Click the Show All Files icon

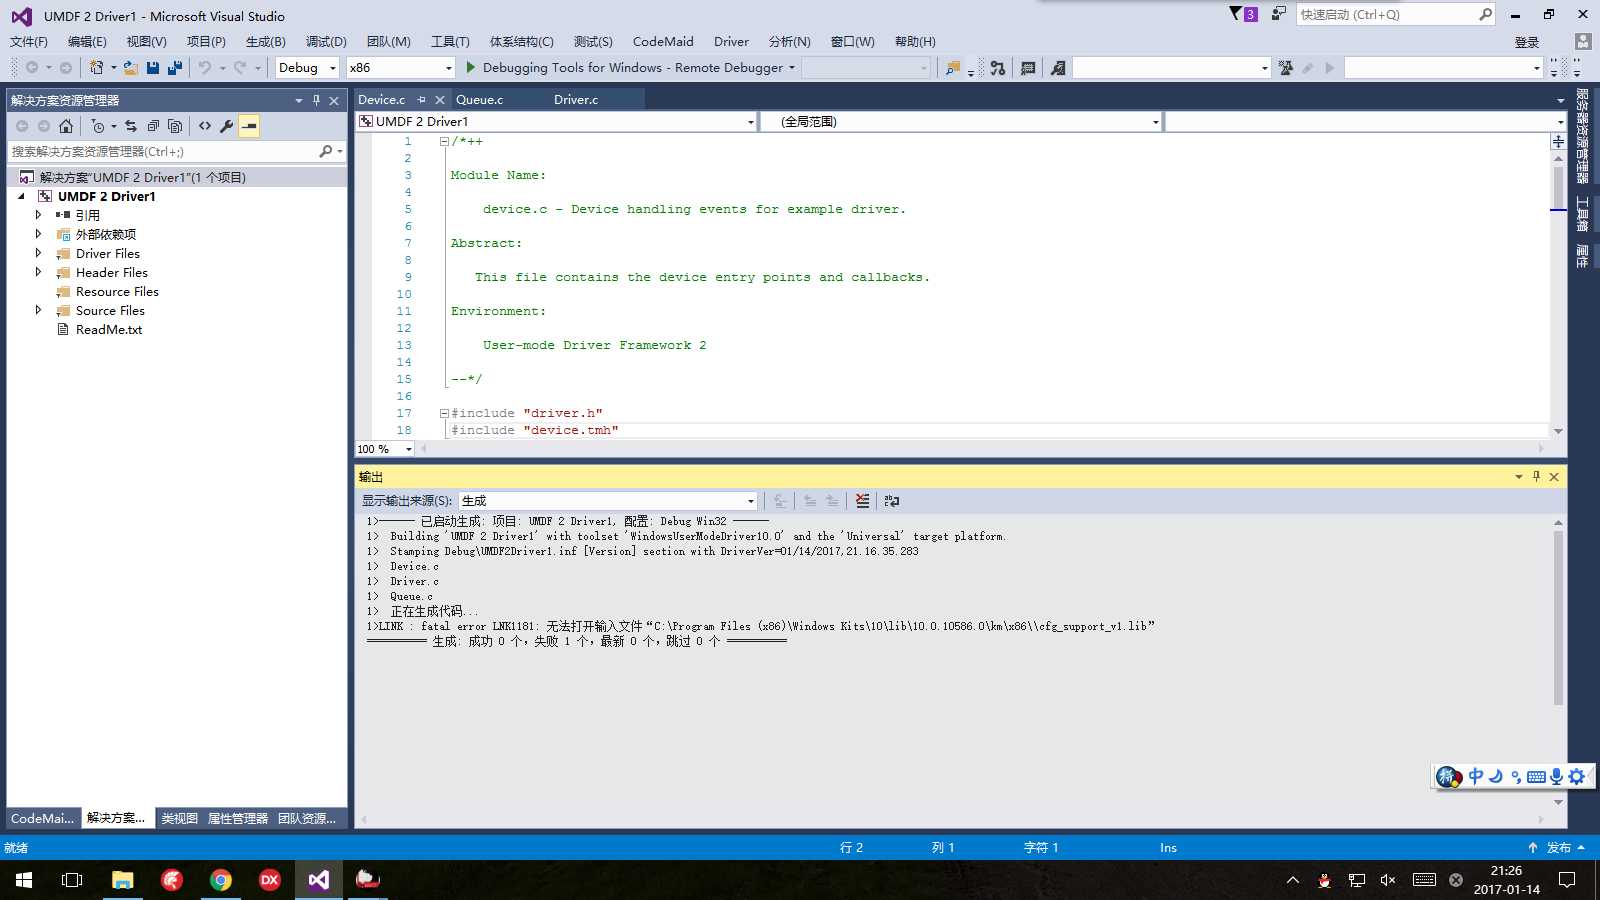click(175, 126)
